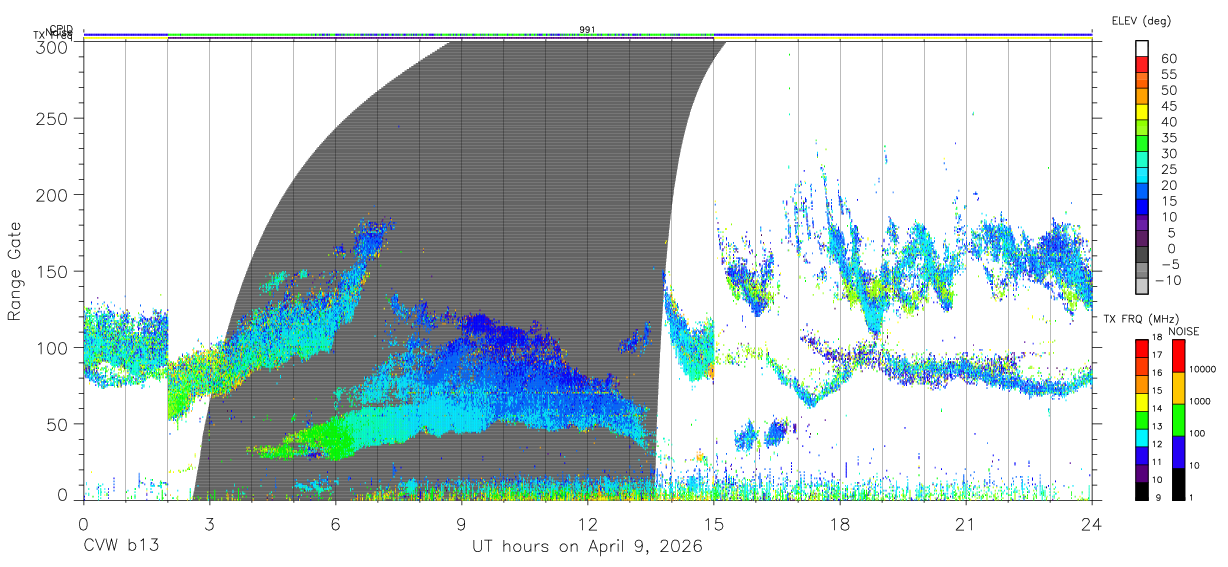Click the "991" CPID value at top

(x=587, y=29)
